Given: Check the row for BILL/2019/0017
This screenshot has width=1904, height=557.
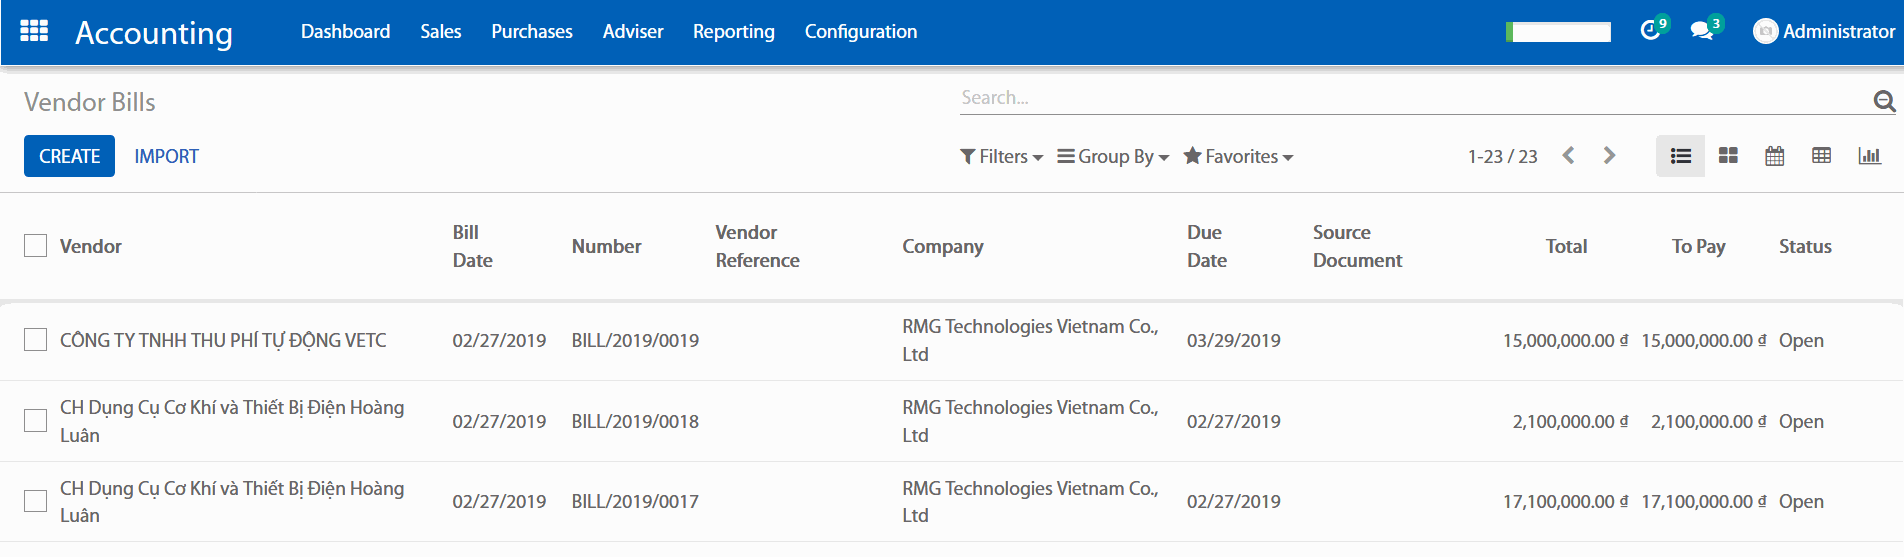Looking at the screenshot, I should (36, 501).
